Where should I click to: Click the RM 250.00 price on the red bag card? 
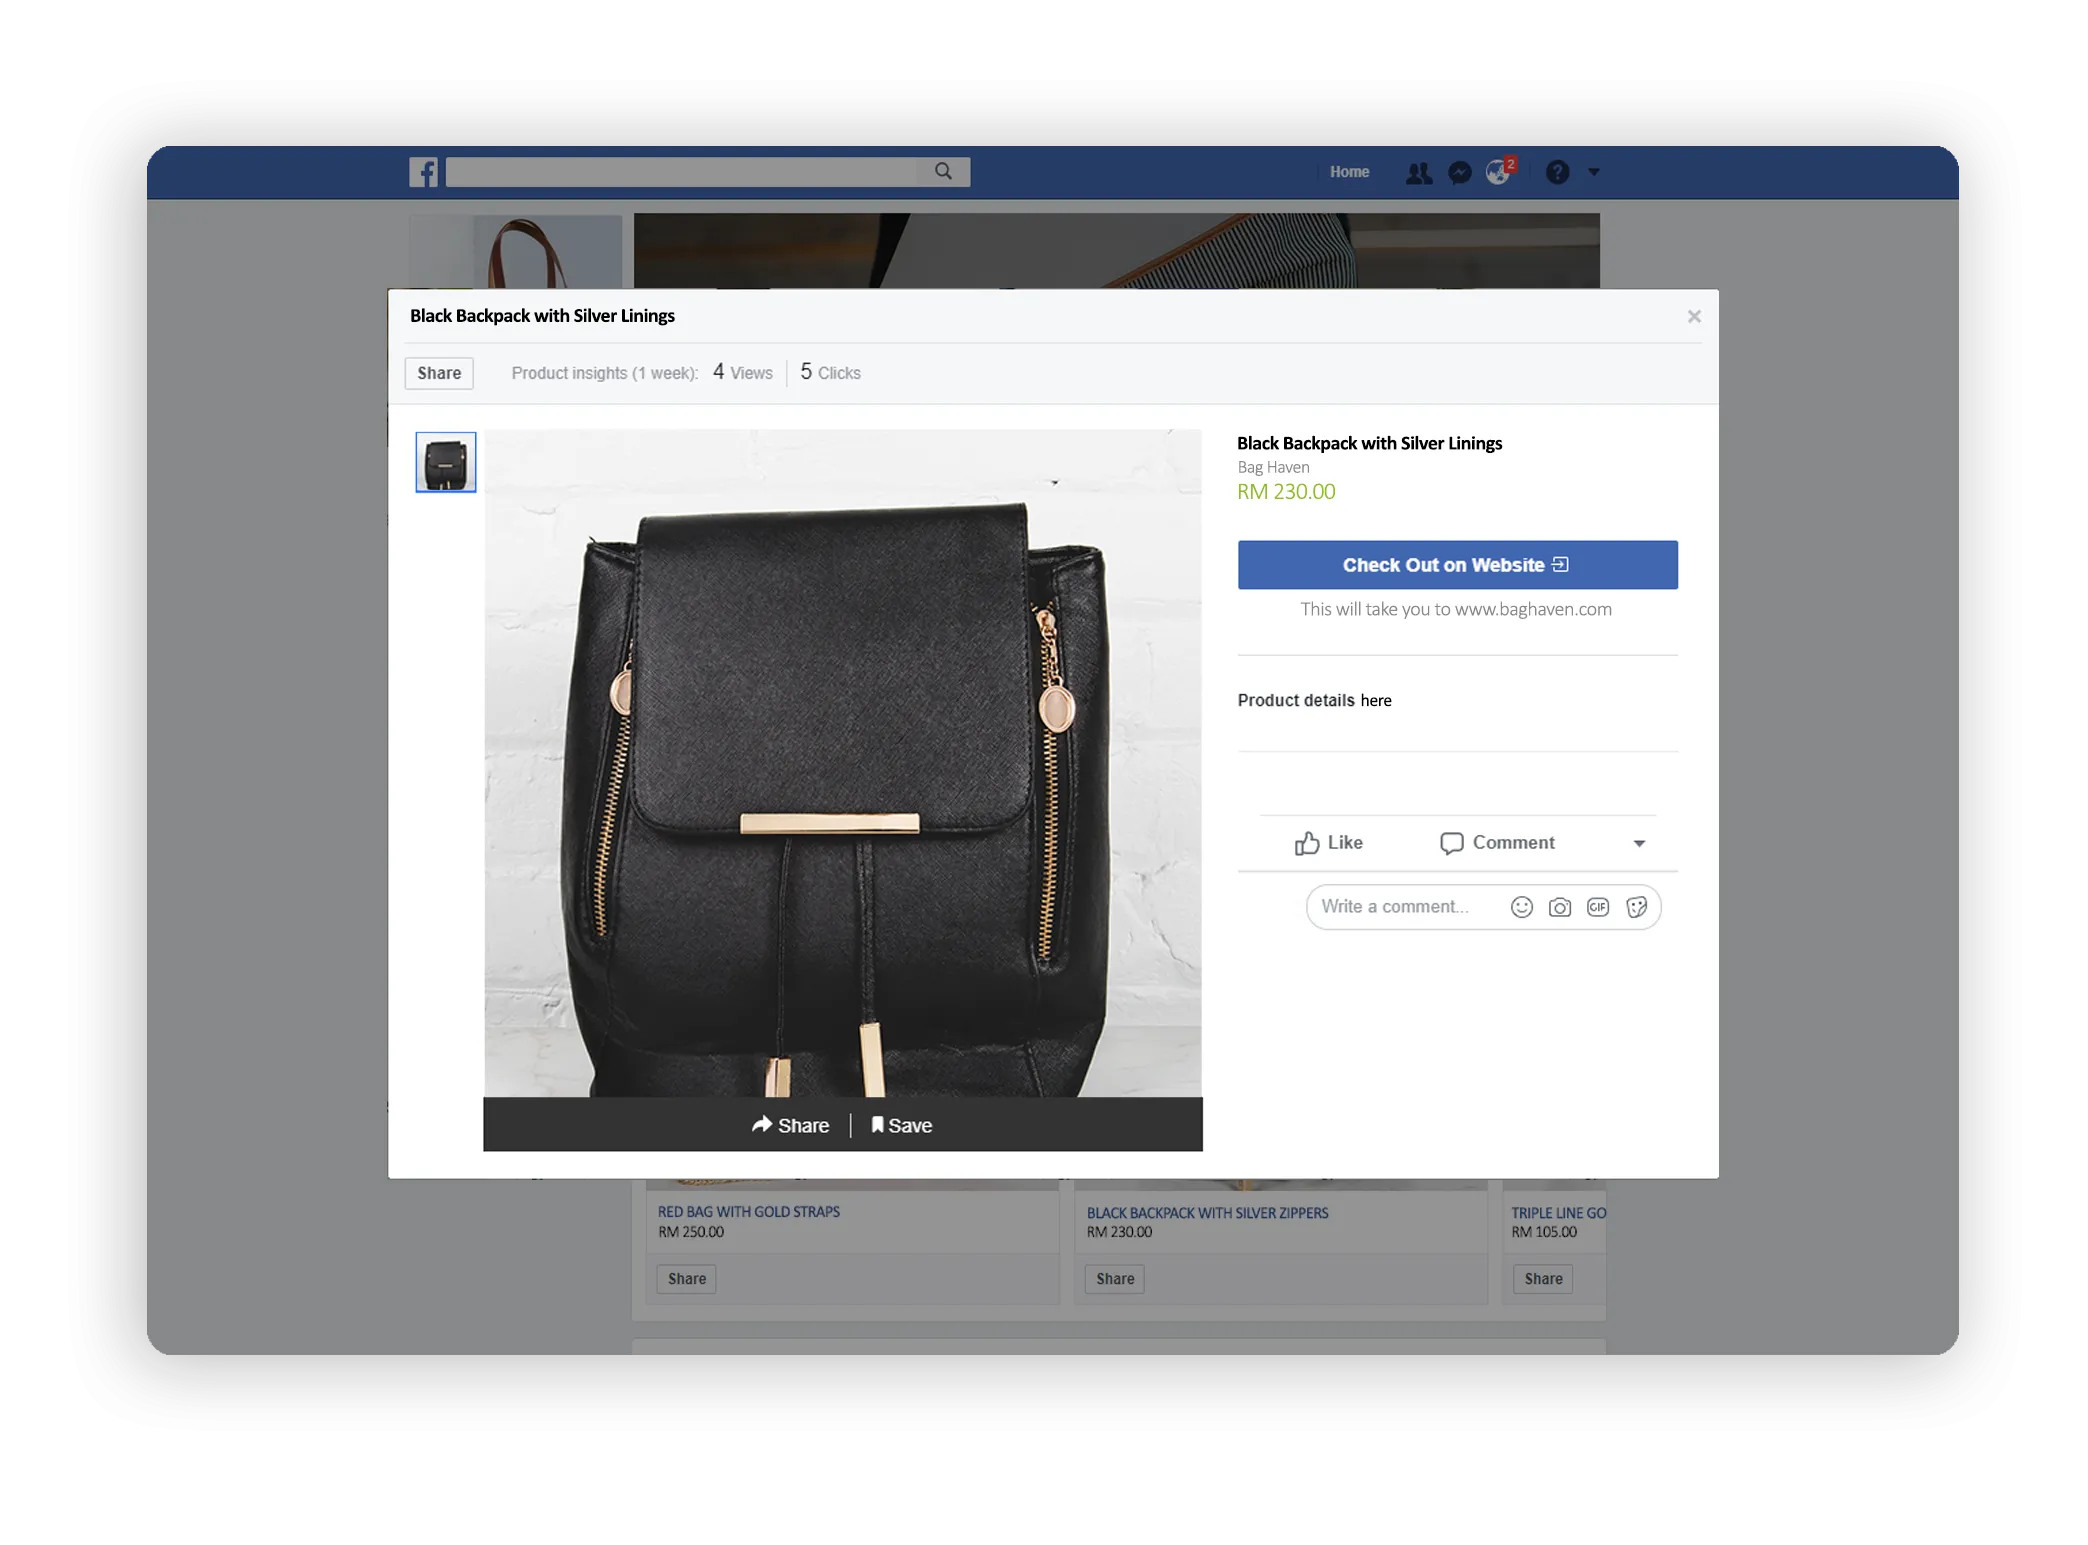pyautogui.click(x=691, y=1232)
